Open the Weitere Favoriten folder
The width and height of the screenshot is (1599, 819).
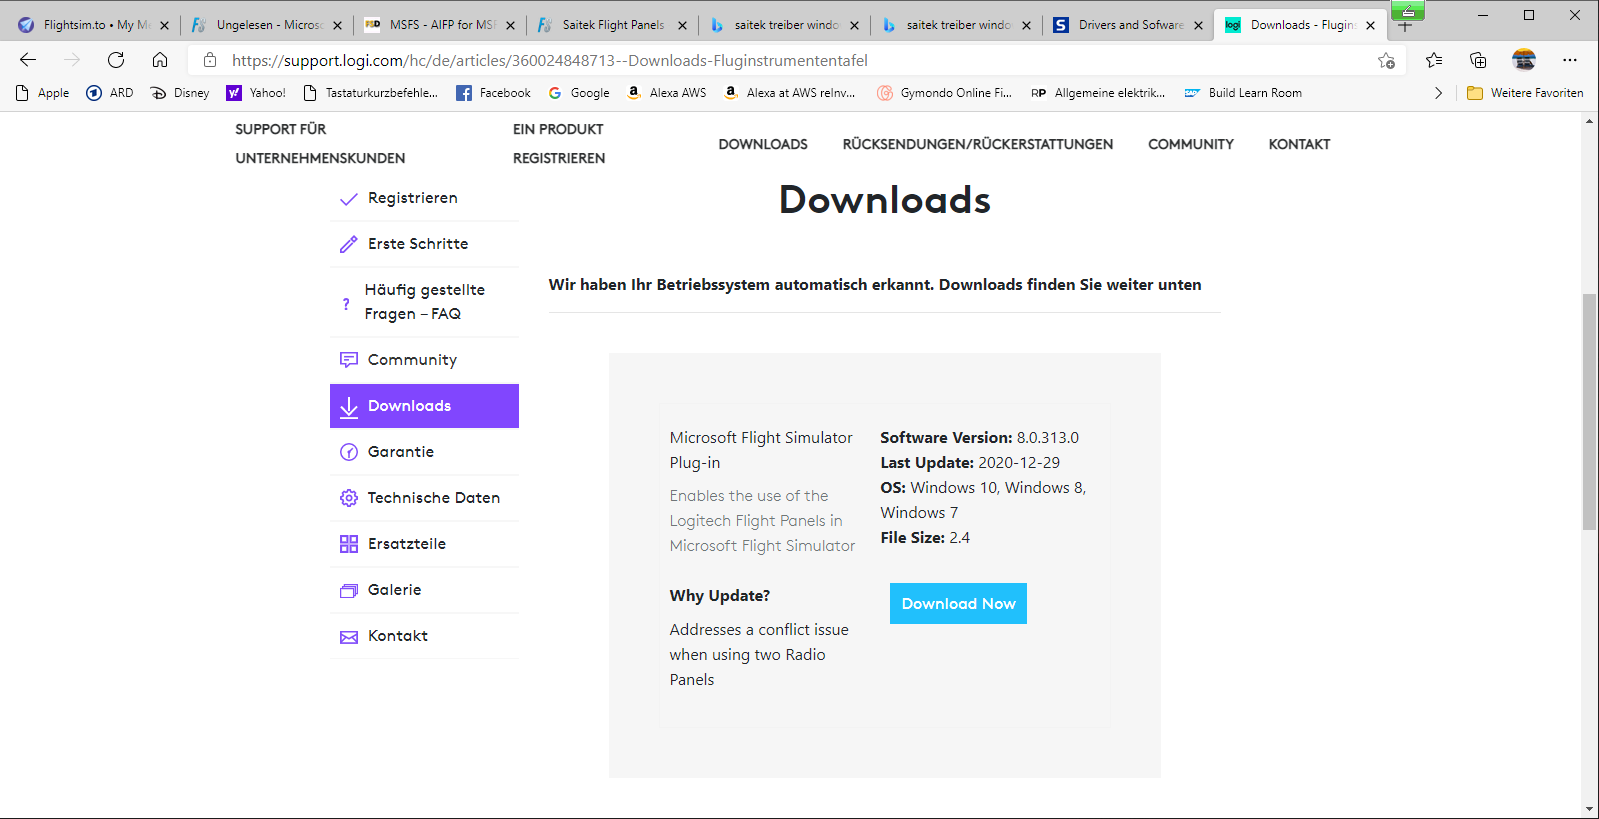[x=1525, y=93]
